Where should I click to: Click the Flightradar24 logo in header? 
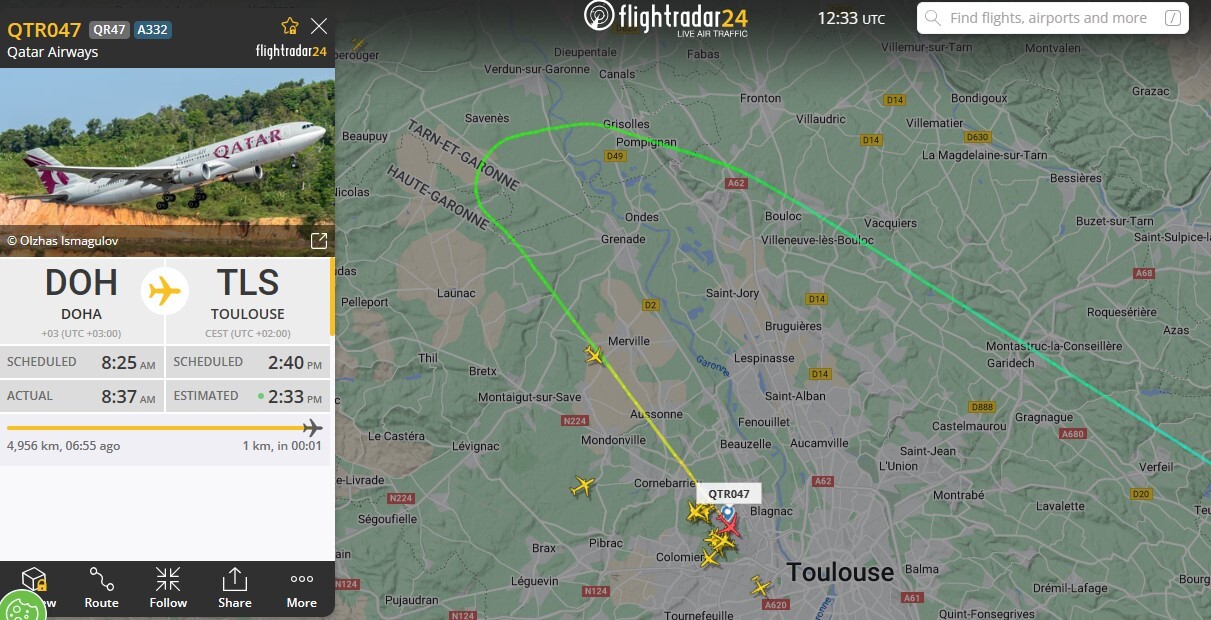pos(666,18)
